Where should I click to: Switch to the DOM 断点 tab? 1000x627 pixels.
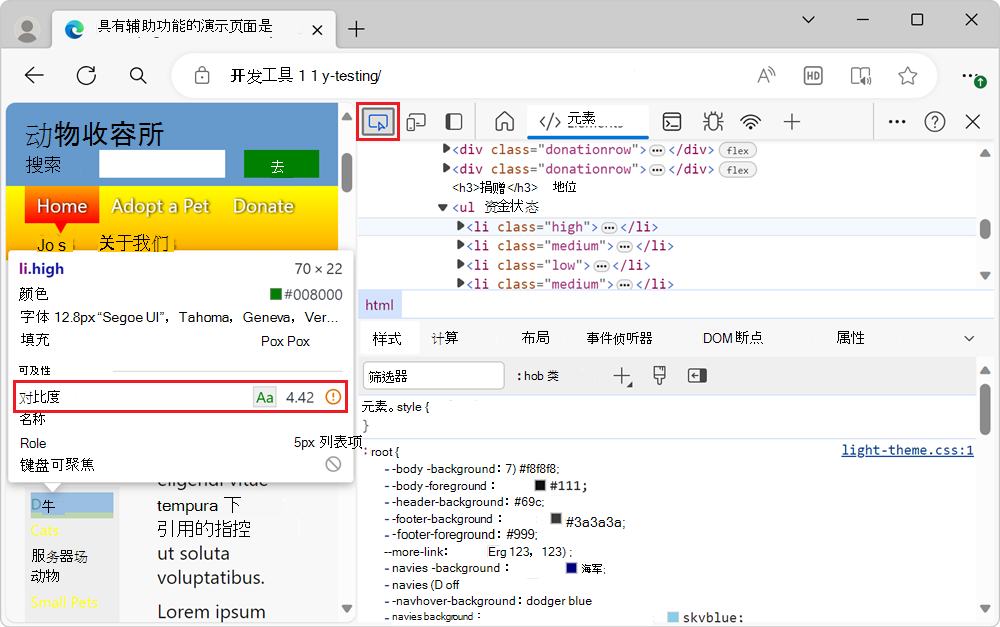click(733, 338)
